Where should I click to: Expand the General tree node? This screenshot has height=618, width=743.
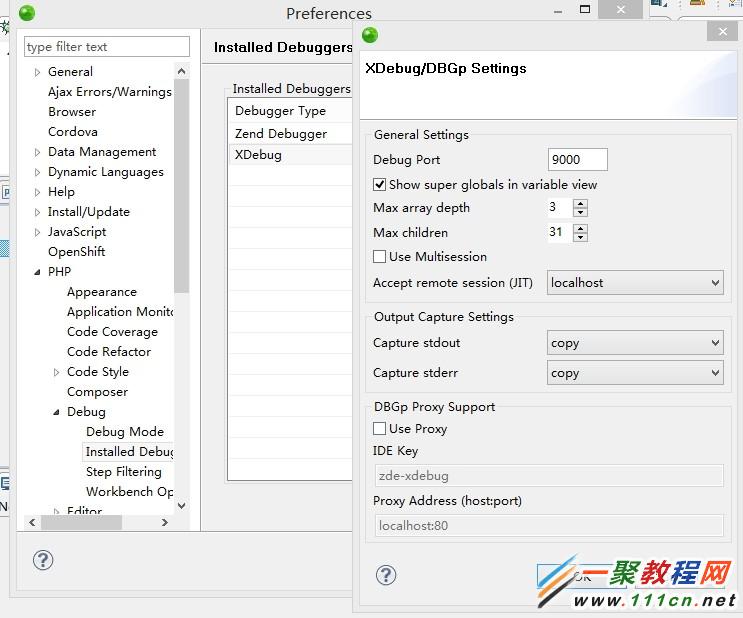tap(37, 72)
